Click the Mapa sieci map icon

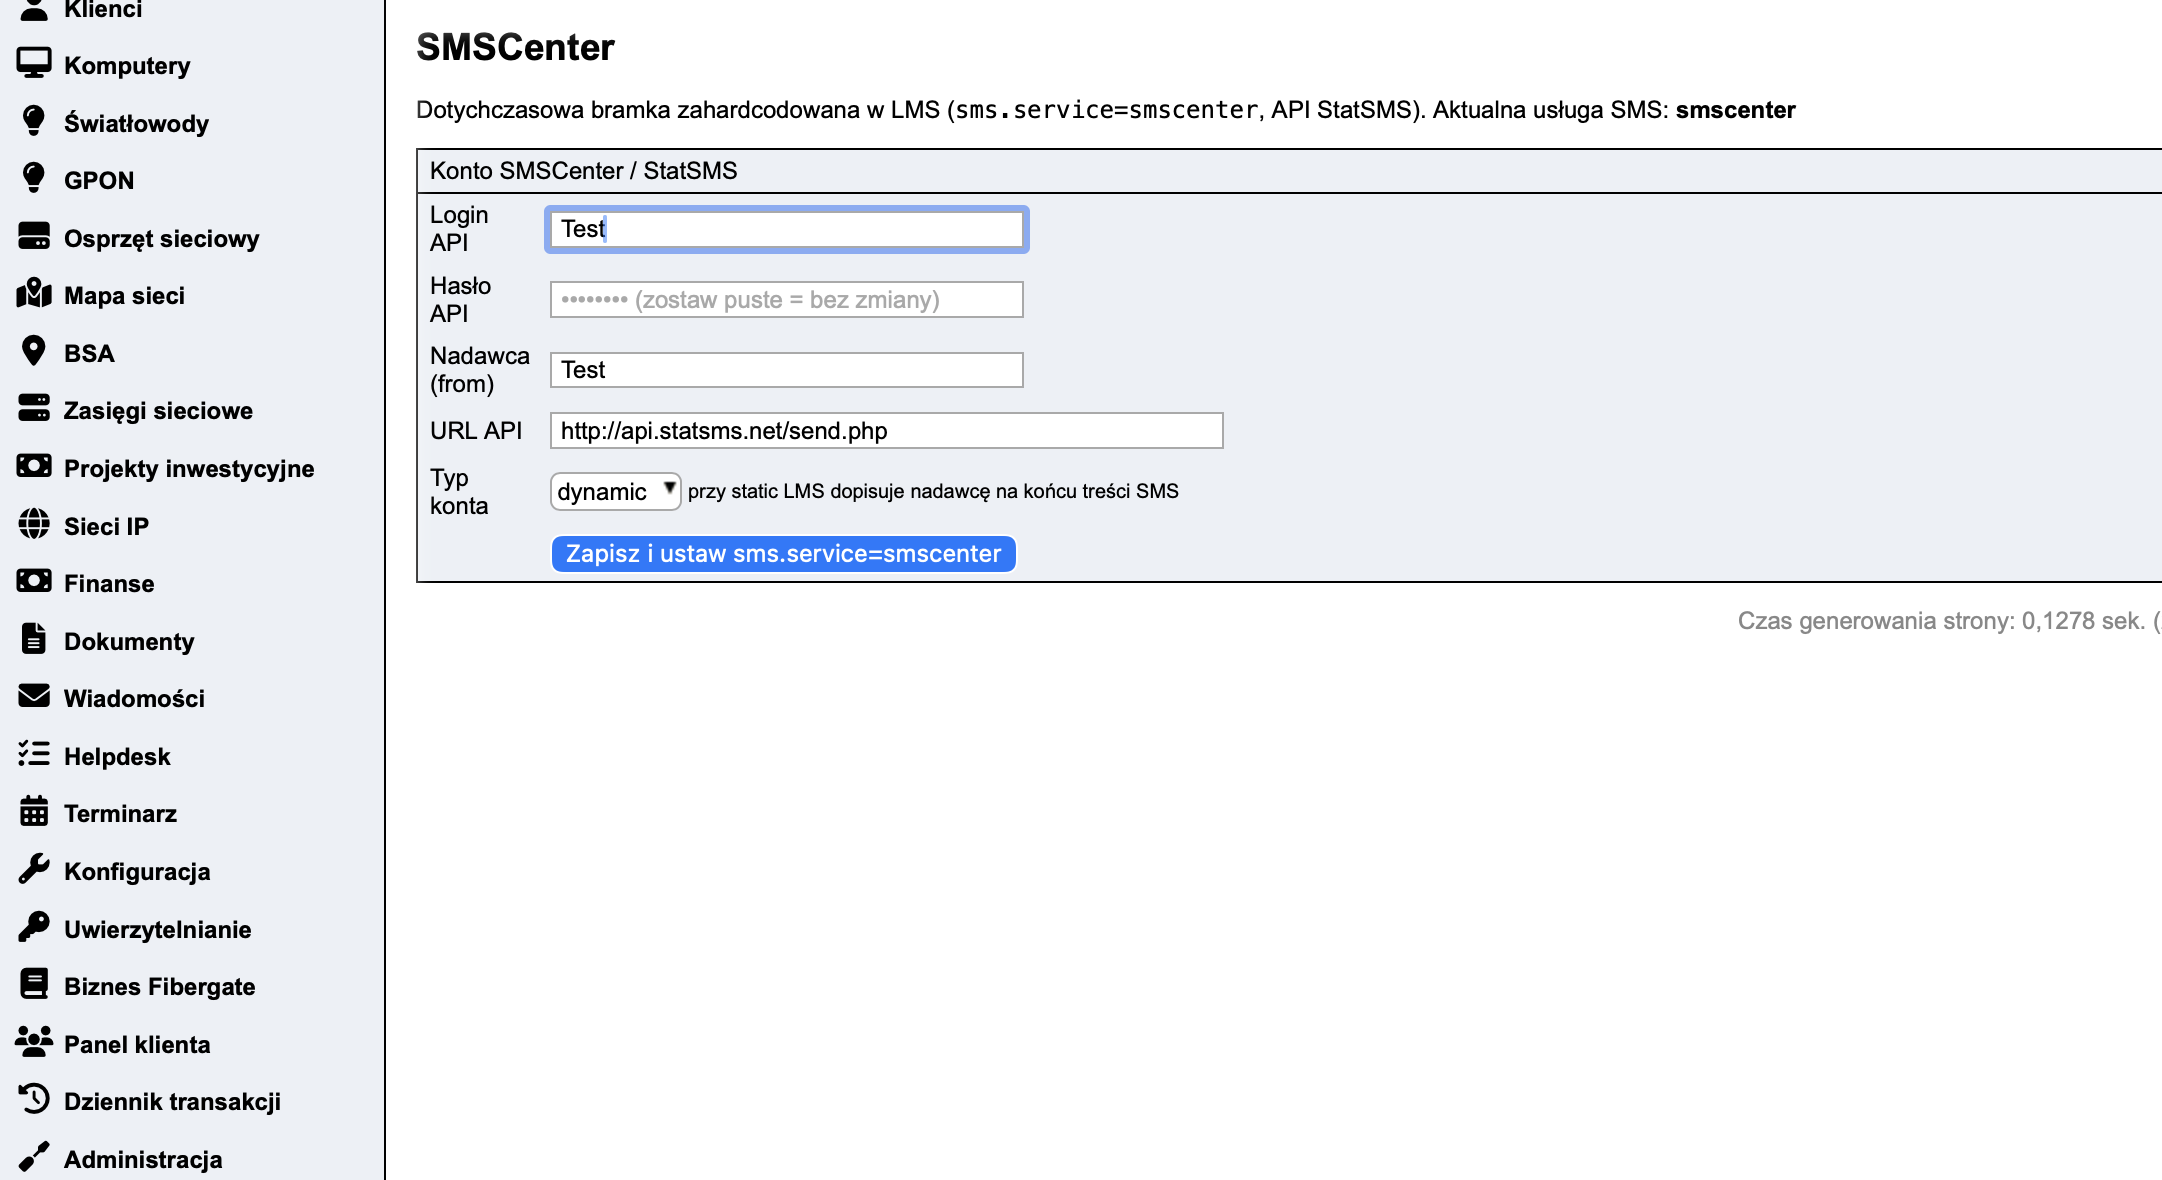pyautogui.click(x=34, y=293)
